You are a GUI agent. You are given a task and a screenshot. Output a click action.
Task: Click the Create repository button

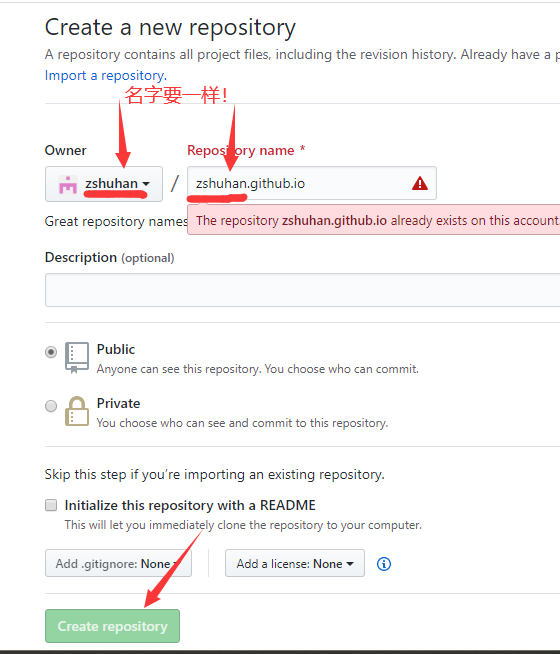(113, 626)
